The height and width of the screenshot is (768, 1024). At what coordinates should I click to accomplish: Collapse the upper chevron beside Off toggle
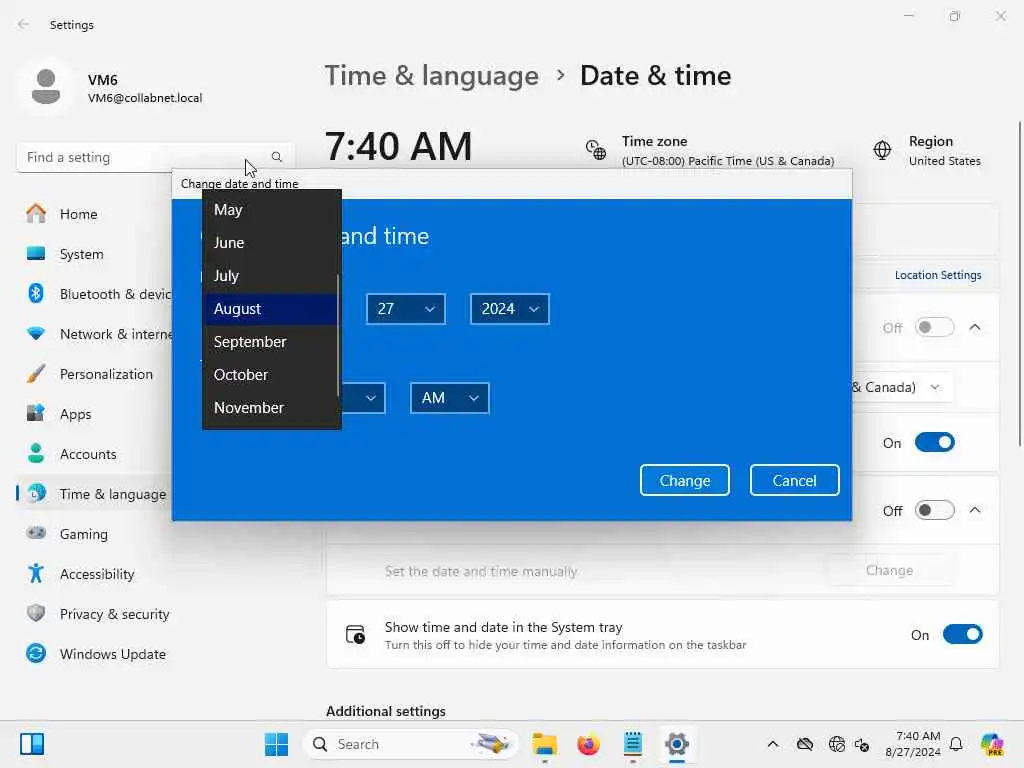975,327
